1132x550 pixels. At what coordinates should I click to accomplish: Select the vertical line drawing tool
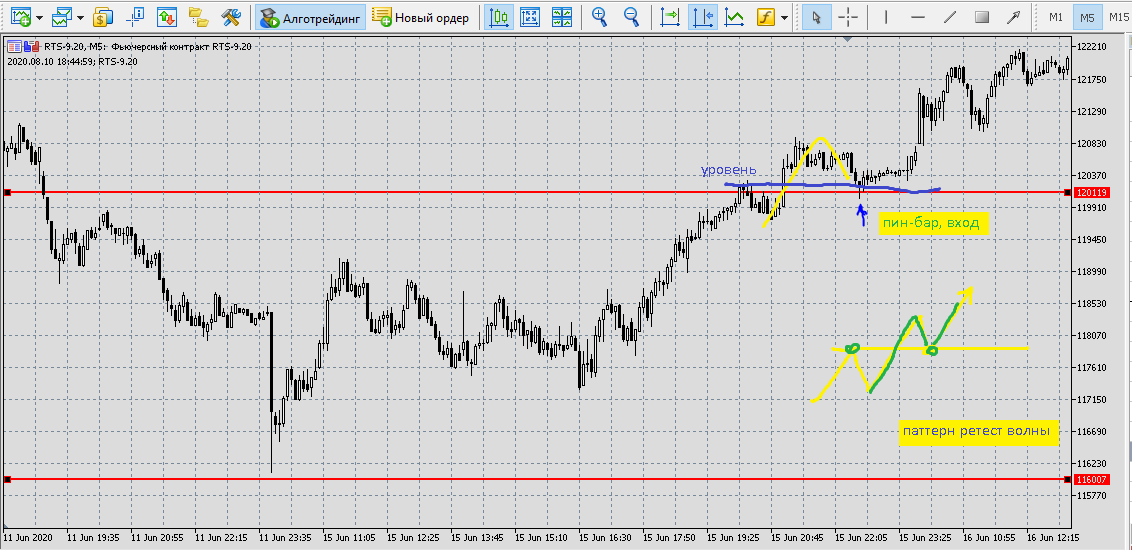pyautogui.click(x=887, y=17)
